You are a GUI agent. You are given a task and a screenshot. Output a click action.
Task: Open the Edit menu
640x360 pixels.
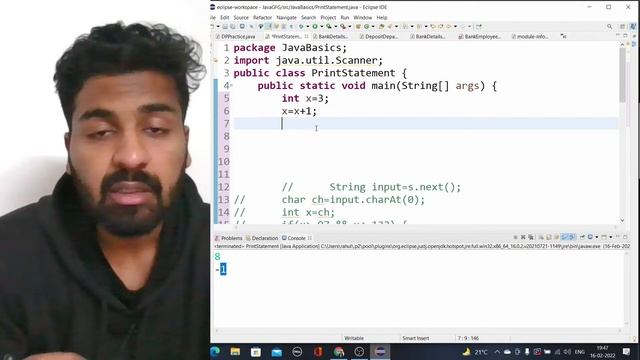point(224,18)
